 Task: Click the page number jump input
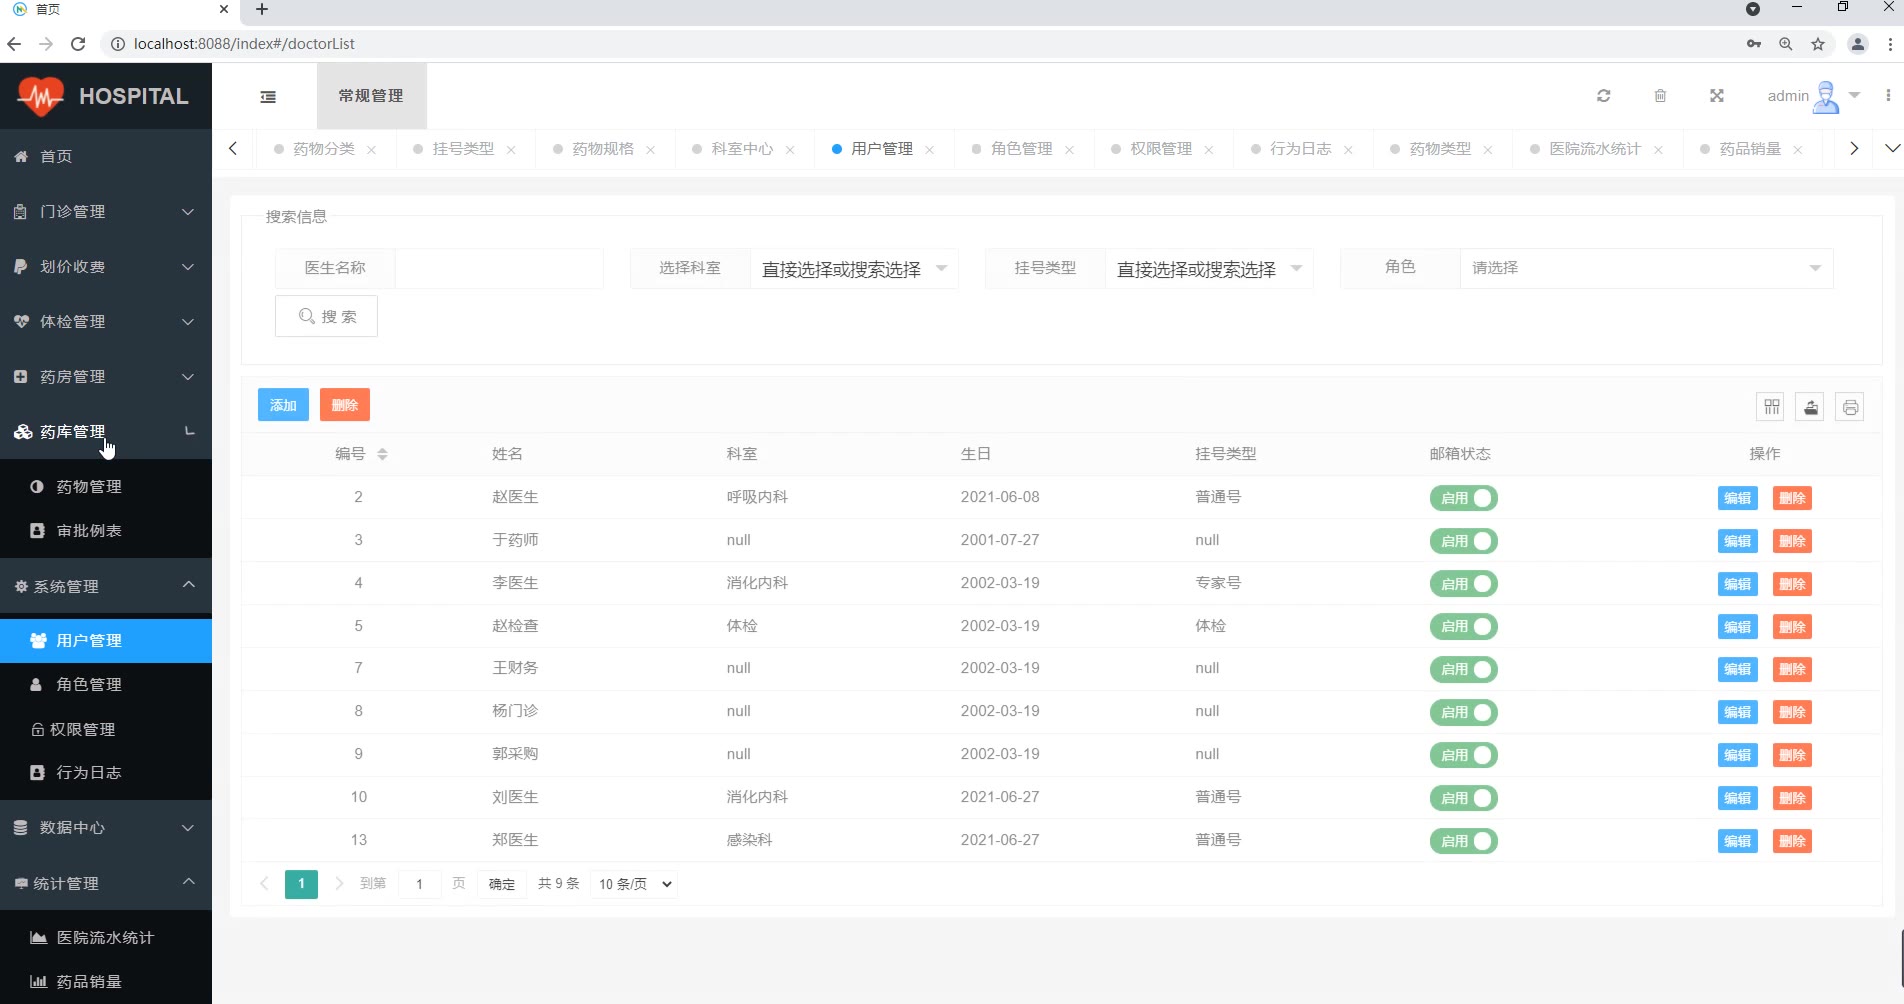tap(420, 884)
